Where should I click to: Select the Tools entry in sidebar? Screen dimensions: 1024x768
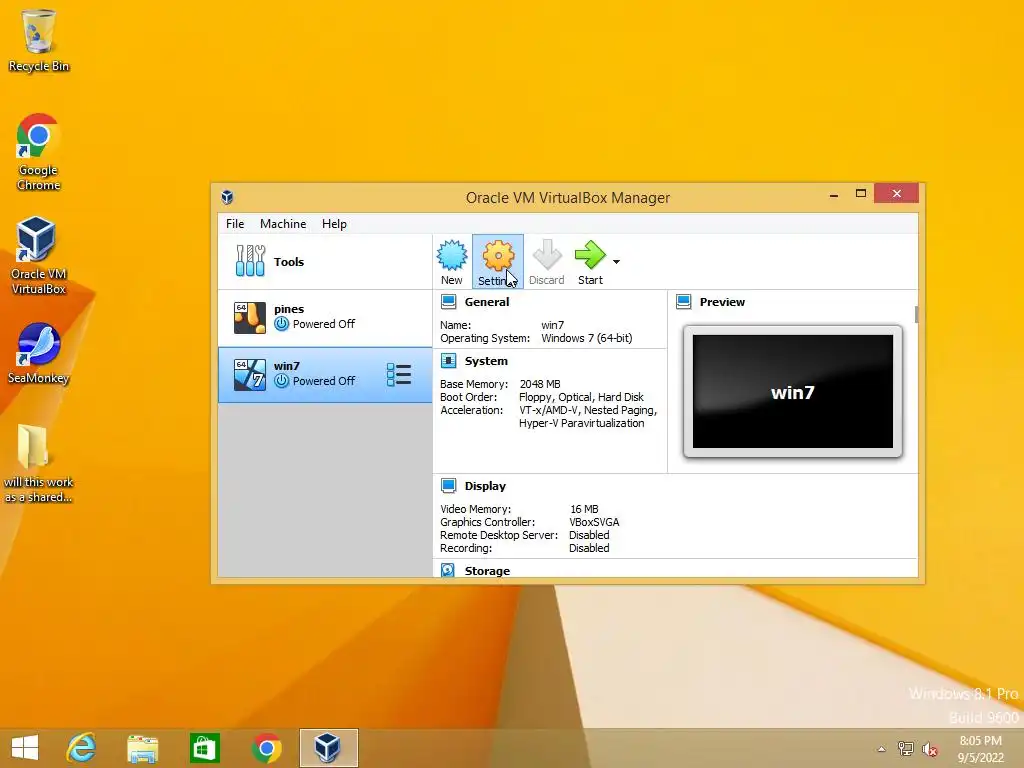click(325, 262)
